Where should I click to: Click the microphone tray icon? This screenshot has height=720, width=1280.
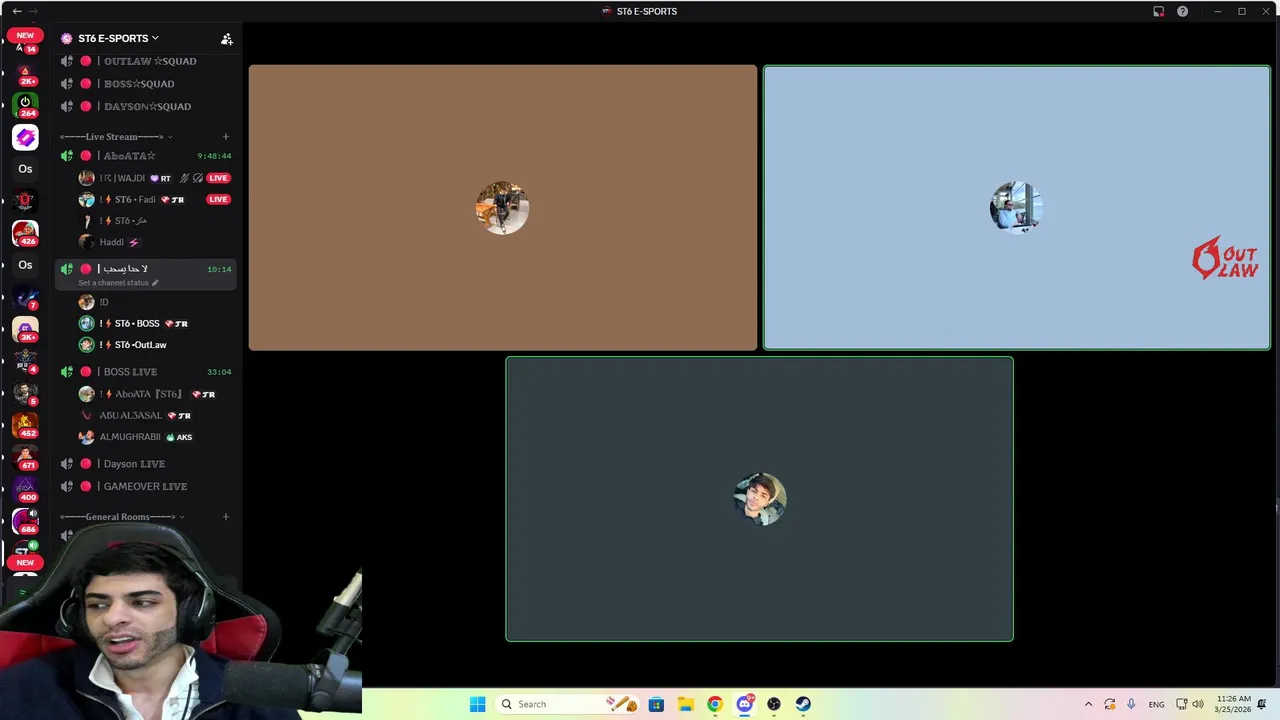[x=1131, y=704]
